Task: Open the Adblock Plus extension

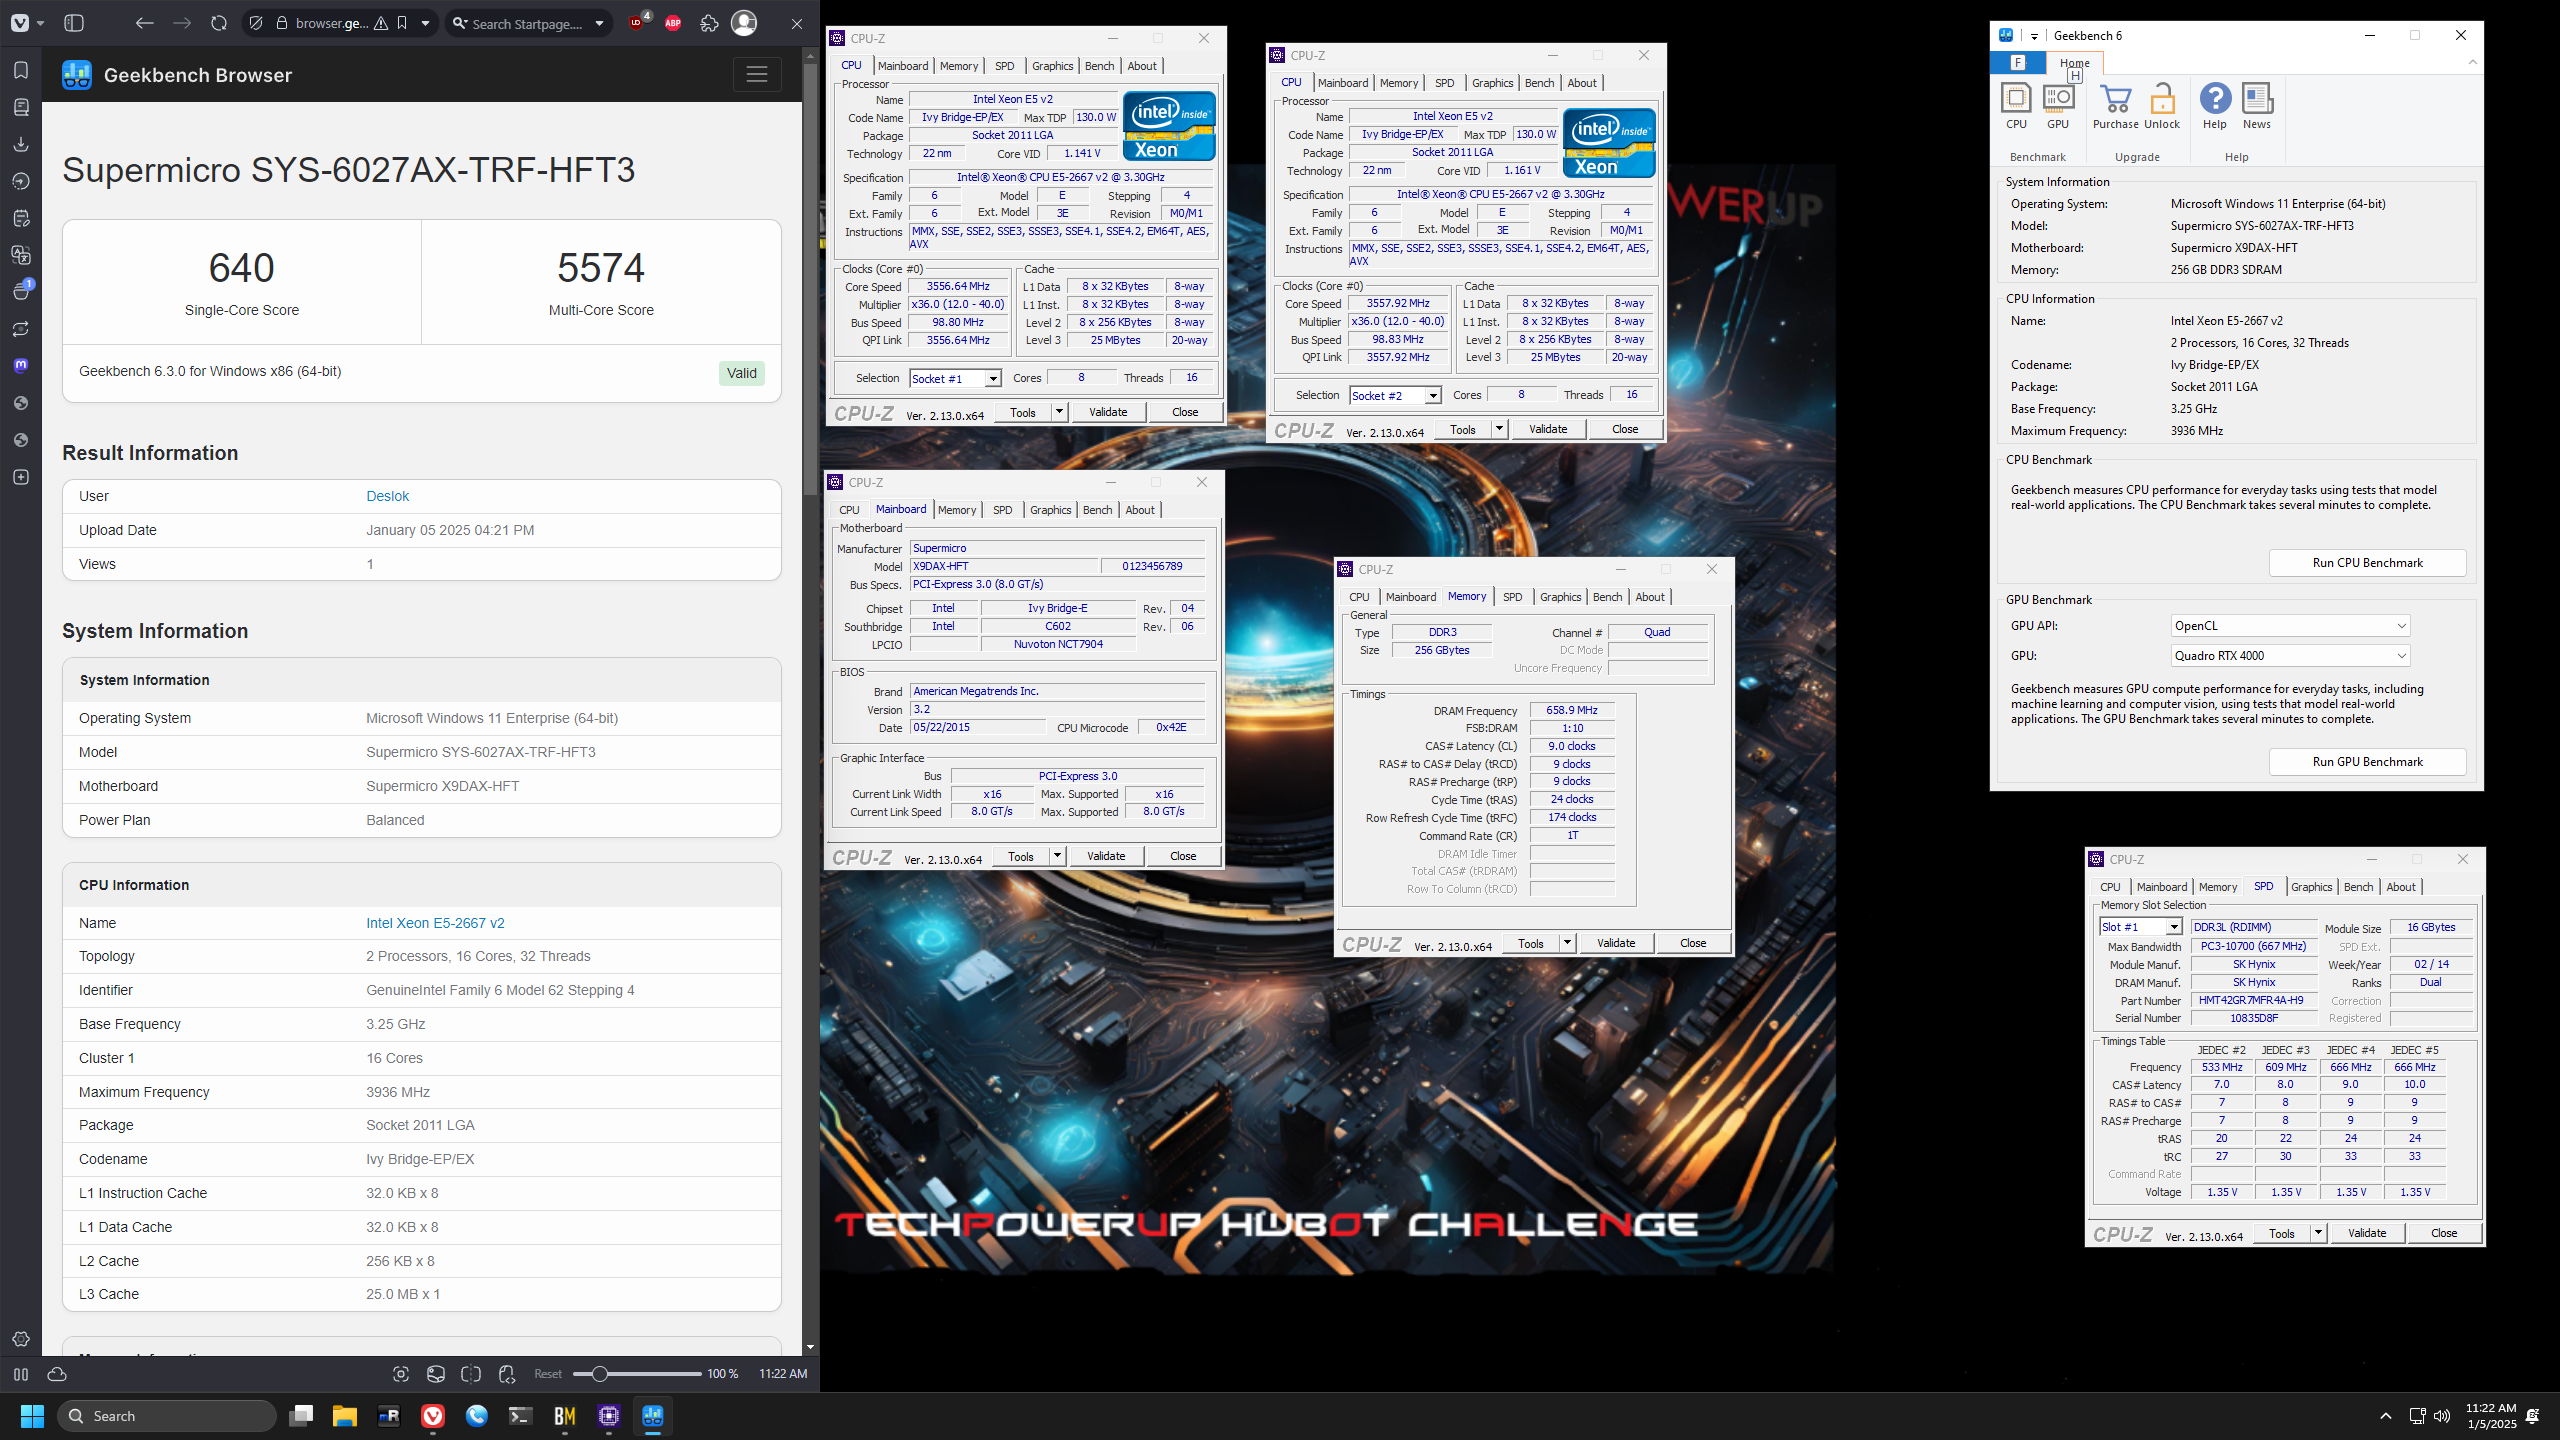Action: click(x=673, y=23)
